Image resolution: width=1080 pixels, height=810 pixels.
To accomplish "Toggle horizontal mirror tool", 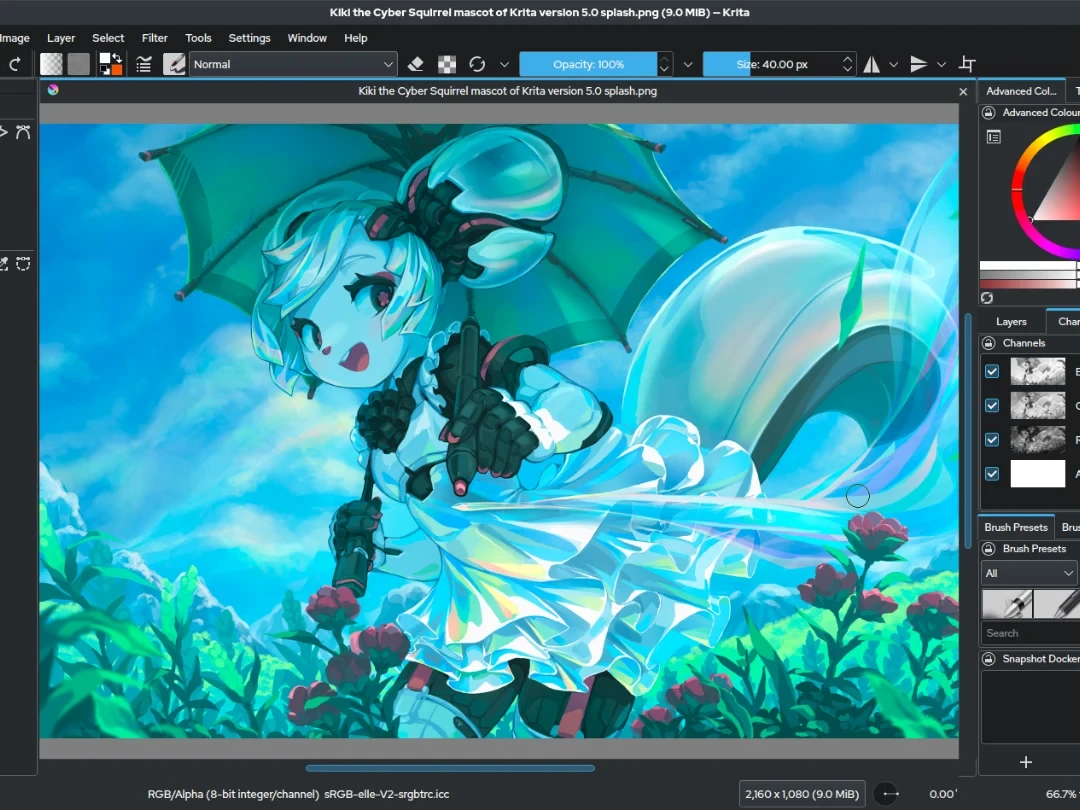I will pyautogui.click(x=871, y=64).
